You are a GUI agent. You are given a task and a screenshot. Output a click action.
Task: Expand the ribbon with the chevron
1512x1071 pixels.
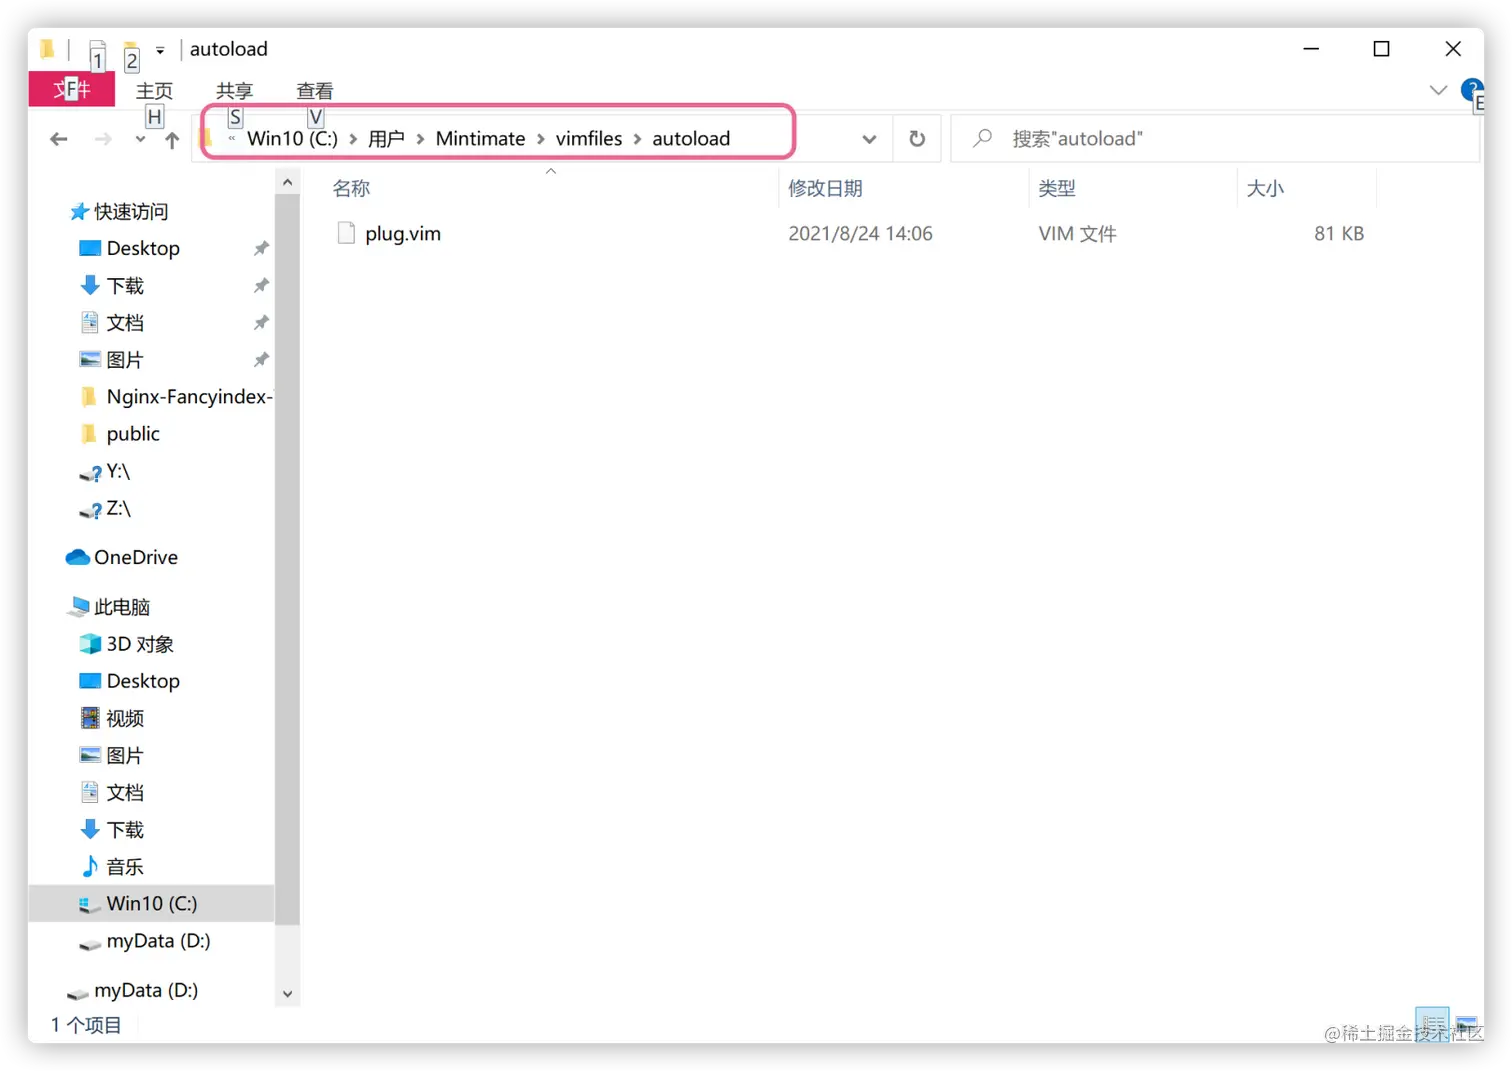pos(1438,90)
